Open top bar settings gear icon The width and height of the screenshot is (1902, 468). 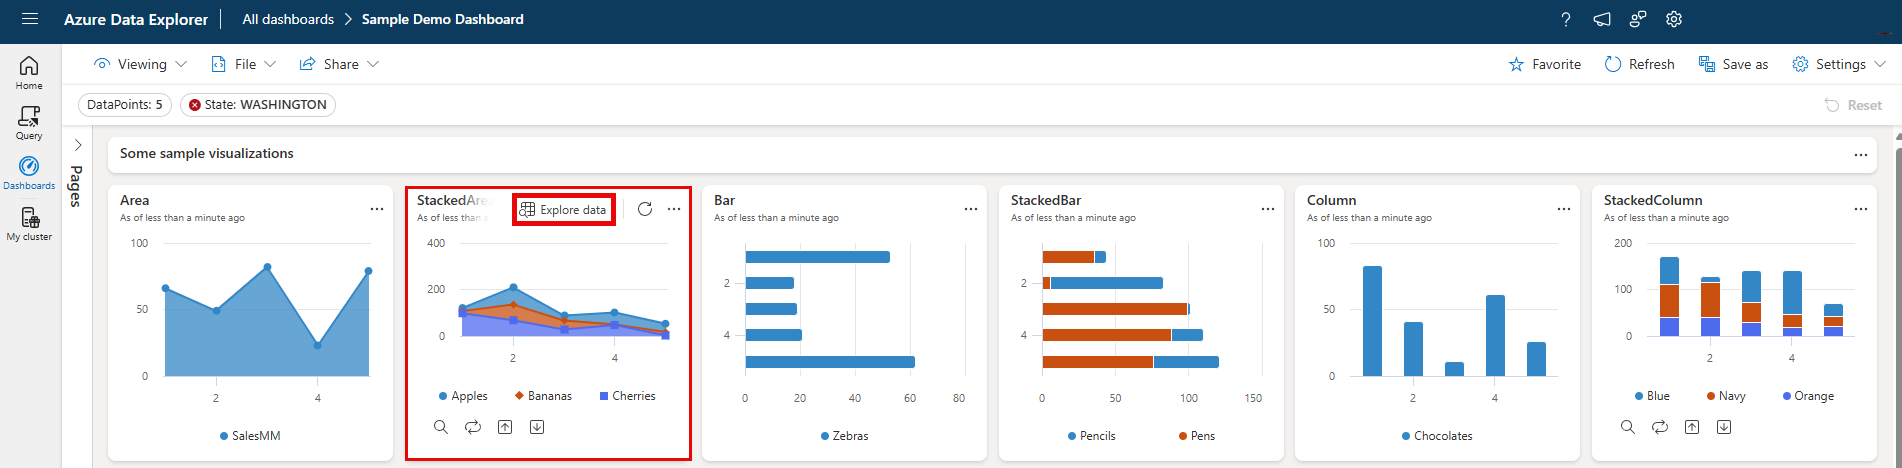[x=1674, y=19]
